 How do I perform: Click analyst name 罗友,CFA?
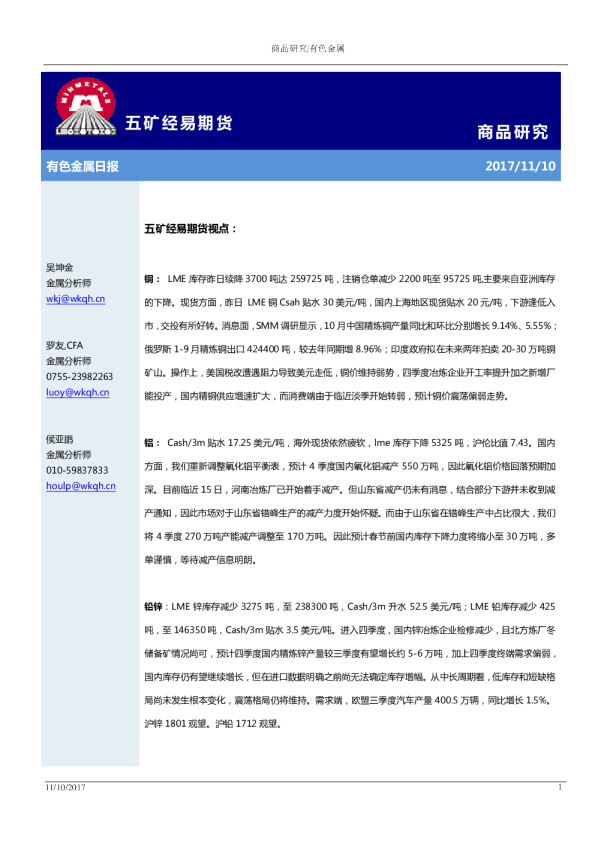(64, 345)
